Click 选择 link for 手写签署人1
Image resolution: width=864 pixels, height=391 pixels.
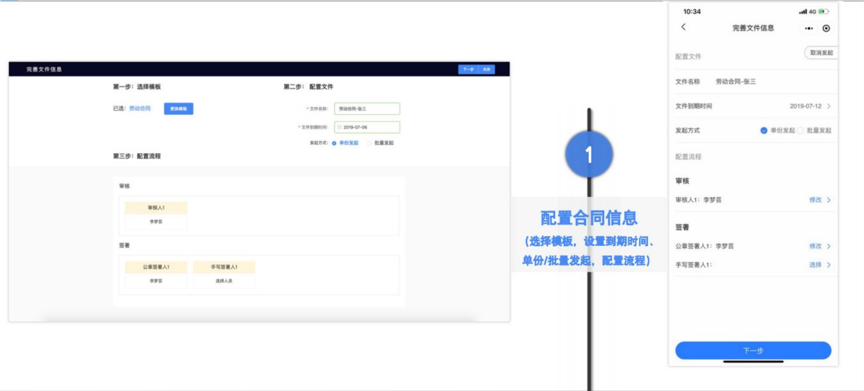point(816,265)
